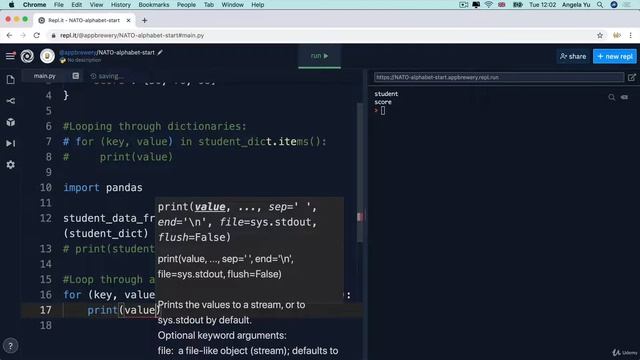Image resolution: width=640 pixels, height=360 pixels.
Task: Open the File menu
Action: click(x=58, y=4)
